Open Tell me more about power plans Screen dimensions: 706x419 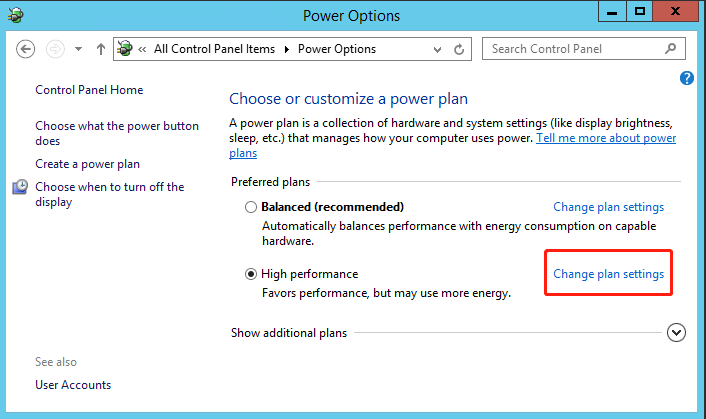click(x=606, y=138)
